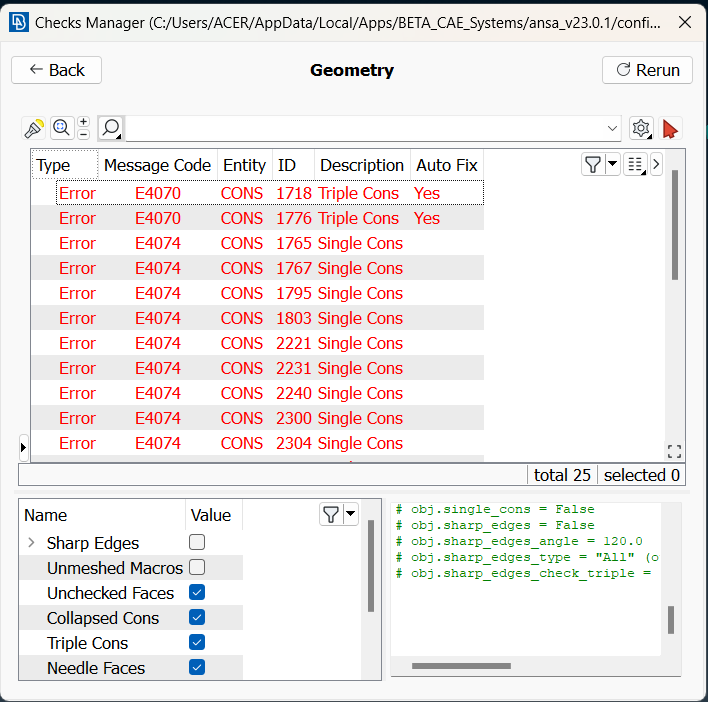Click the ANSA application logo icon
Viewport: 708px width, 702px height.
pos(19,22)
